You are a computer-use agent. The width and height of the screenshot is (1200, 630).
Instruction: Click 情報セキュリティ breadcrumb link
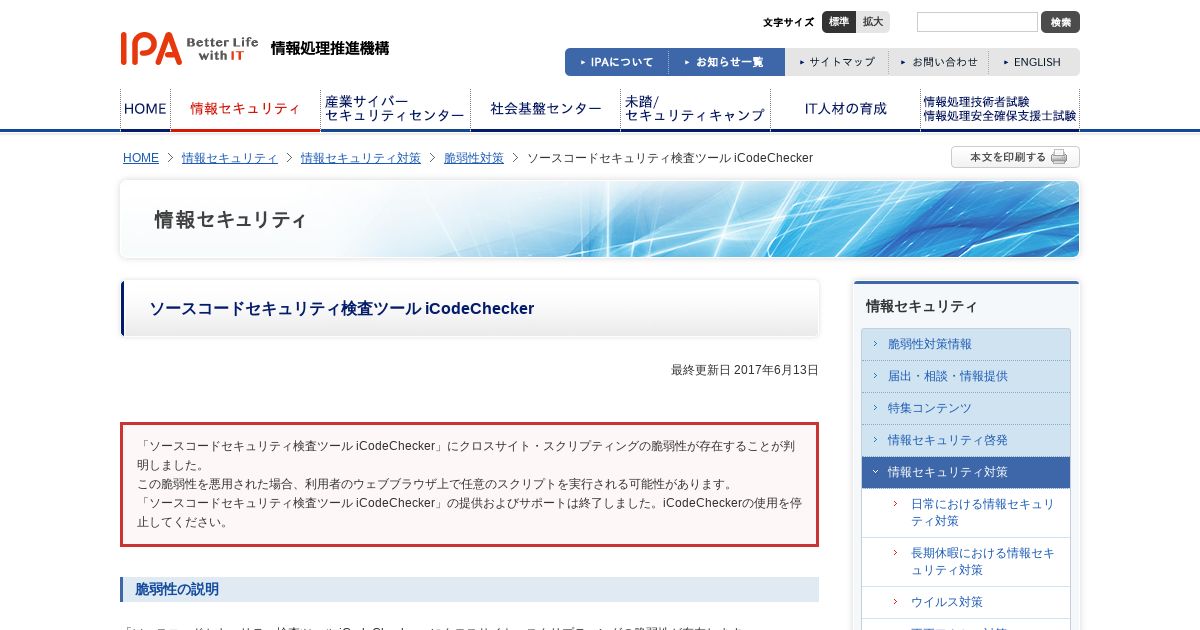[x=230, y=158]
